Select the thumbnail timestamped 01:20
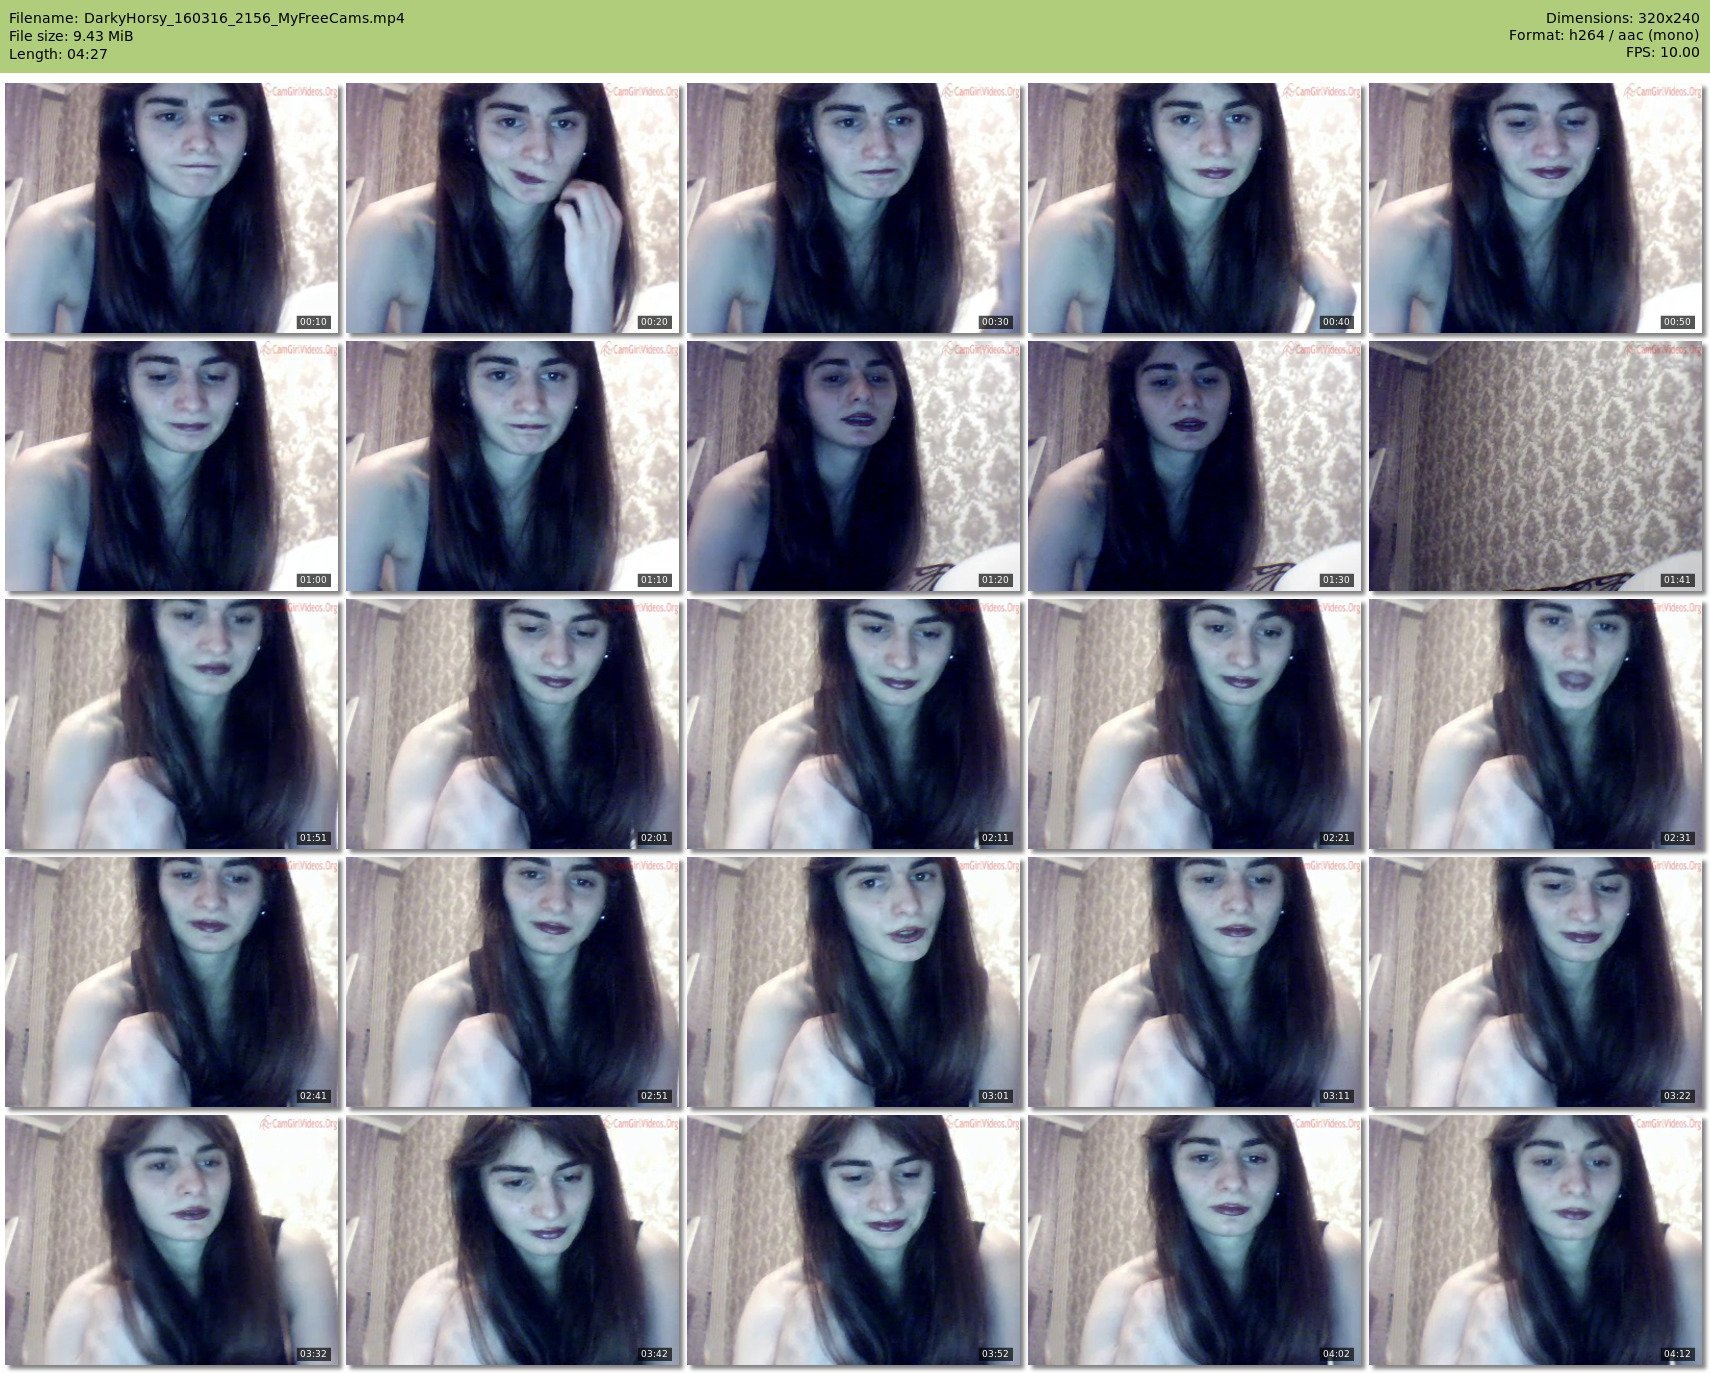This screenshot has height=1373, width=1710. (x=854, y=466)
